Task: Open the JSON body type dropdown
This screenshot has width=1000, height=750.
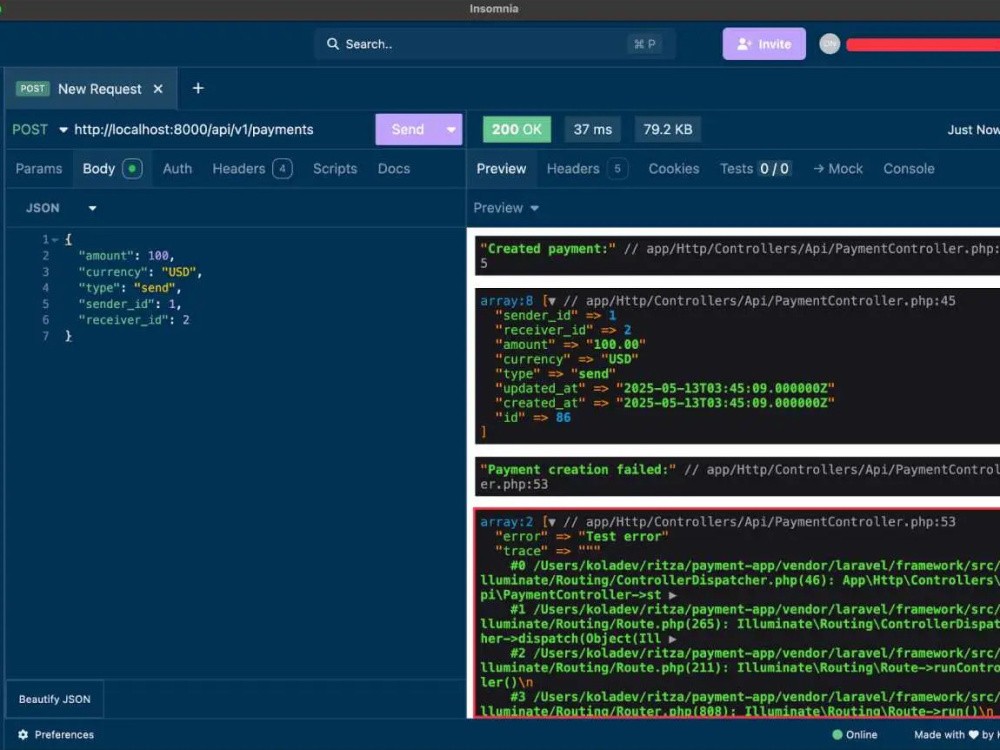Action: [x=61, y=208]
